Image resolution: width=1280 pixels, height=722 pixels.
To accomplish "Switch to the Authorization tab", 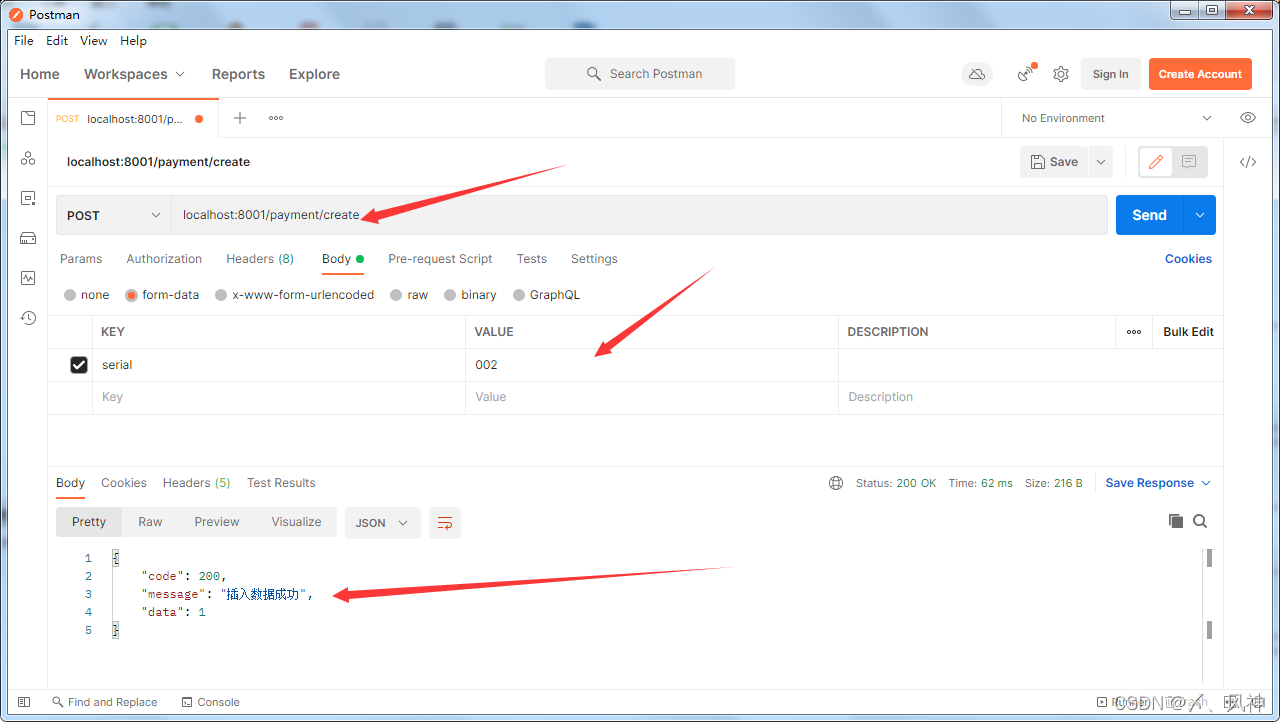I will 164,259.
